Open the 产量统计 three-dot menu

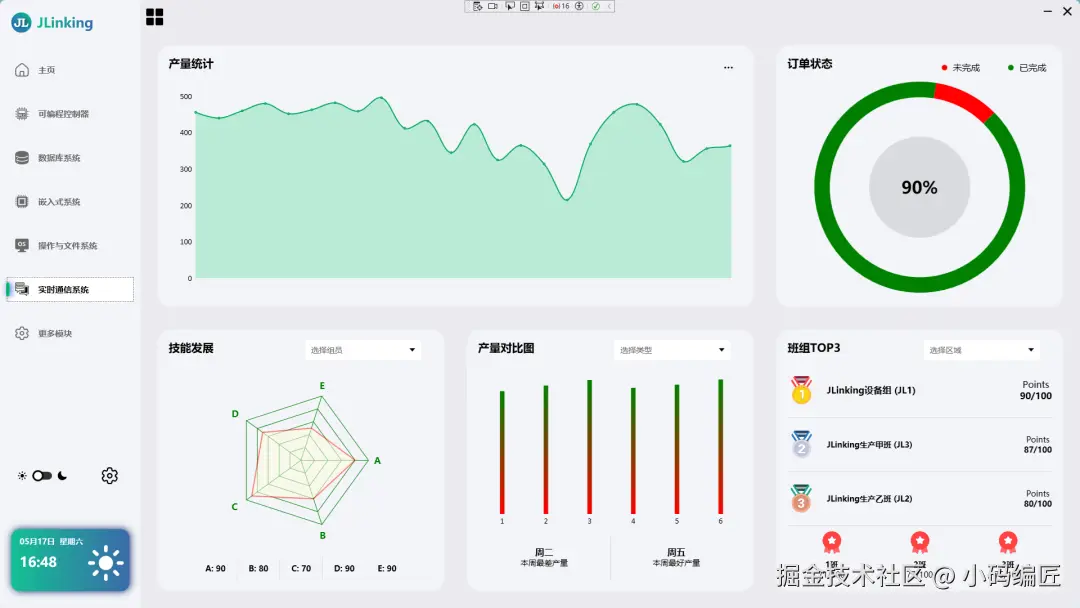[728, 67]
